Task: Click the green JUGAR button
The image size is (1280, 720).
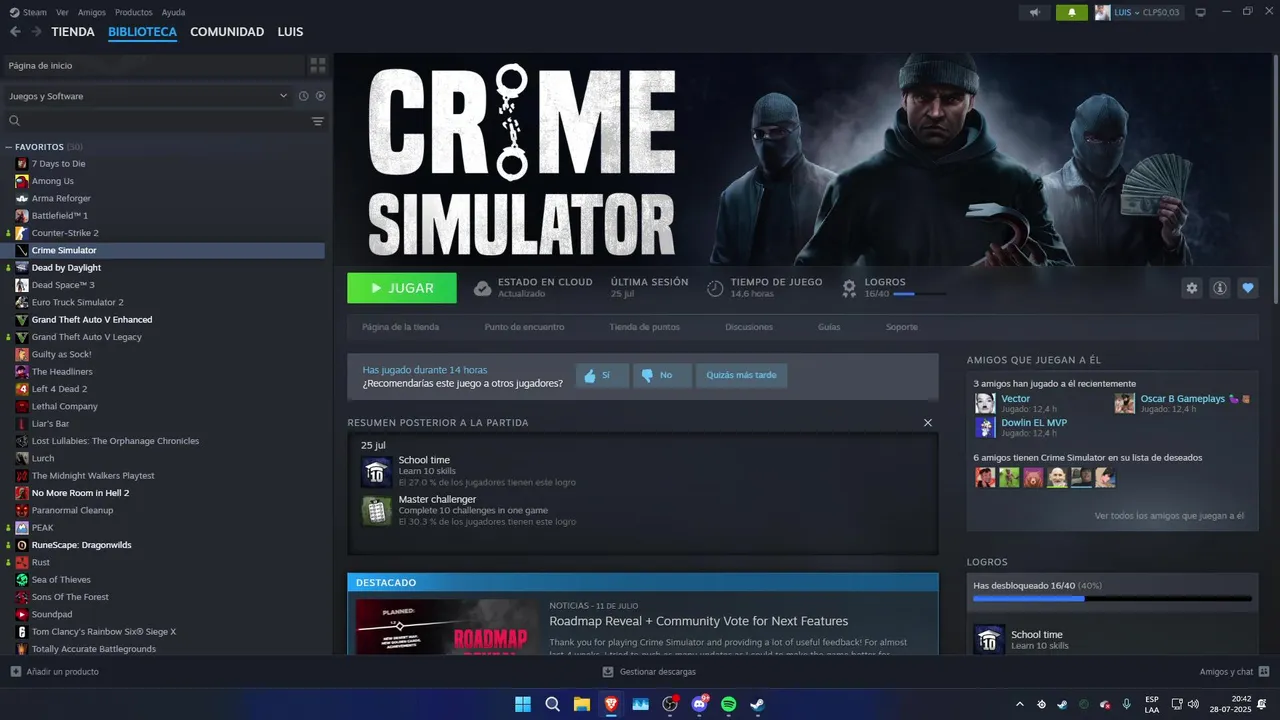Action: coord(402,288)
